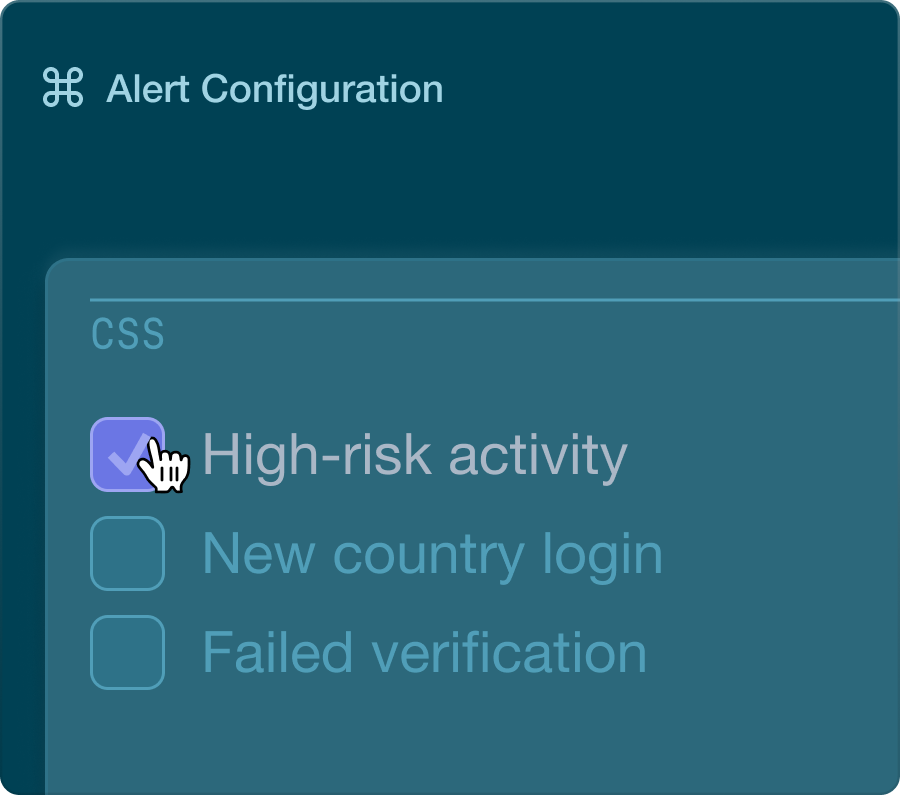
Task: Click the command symbol icon in header
Action: click(x=63, y=88)
